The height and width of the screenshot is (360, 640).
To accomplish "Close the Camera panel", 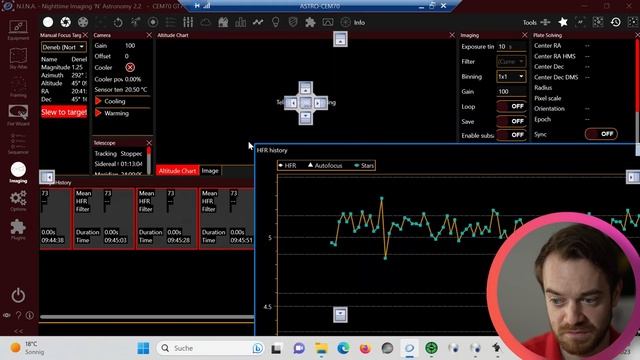I will point(149,35).
